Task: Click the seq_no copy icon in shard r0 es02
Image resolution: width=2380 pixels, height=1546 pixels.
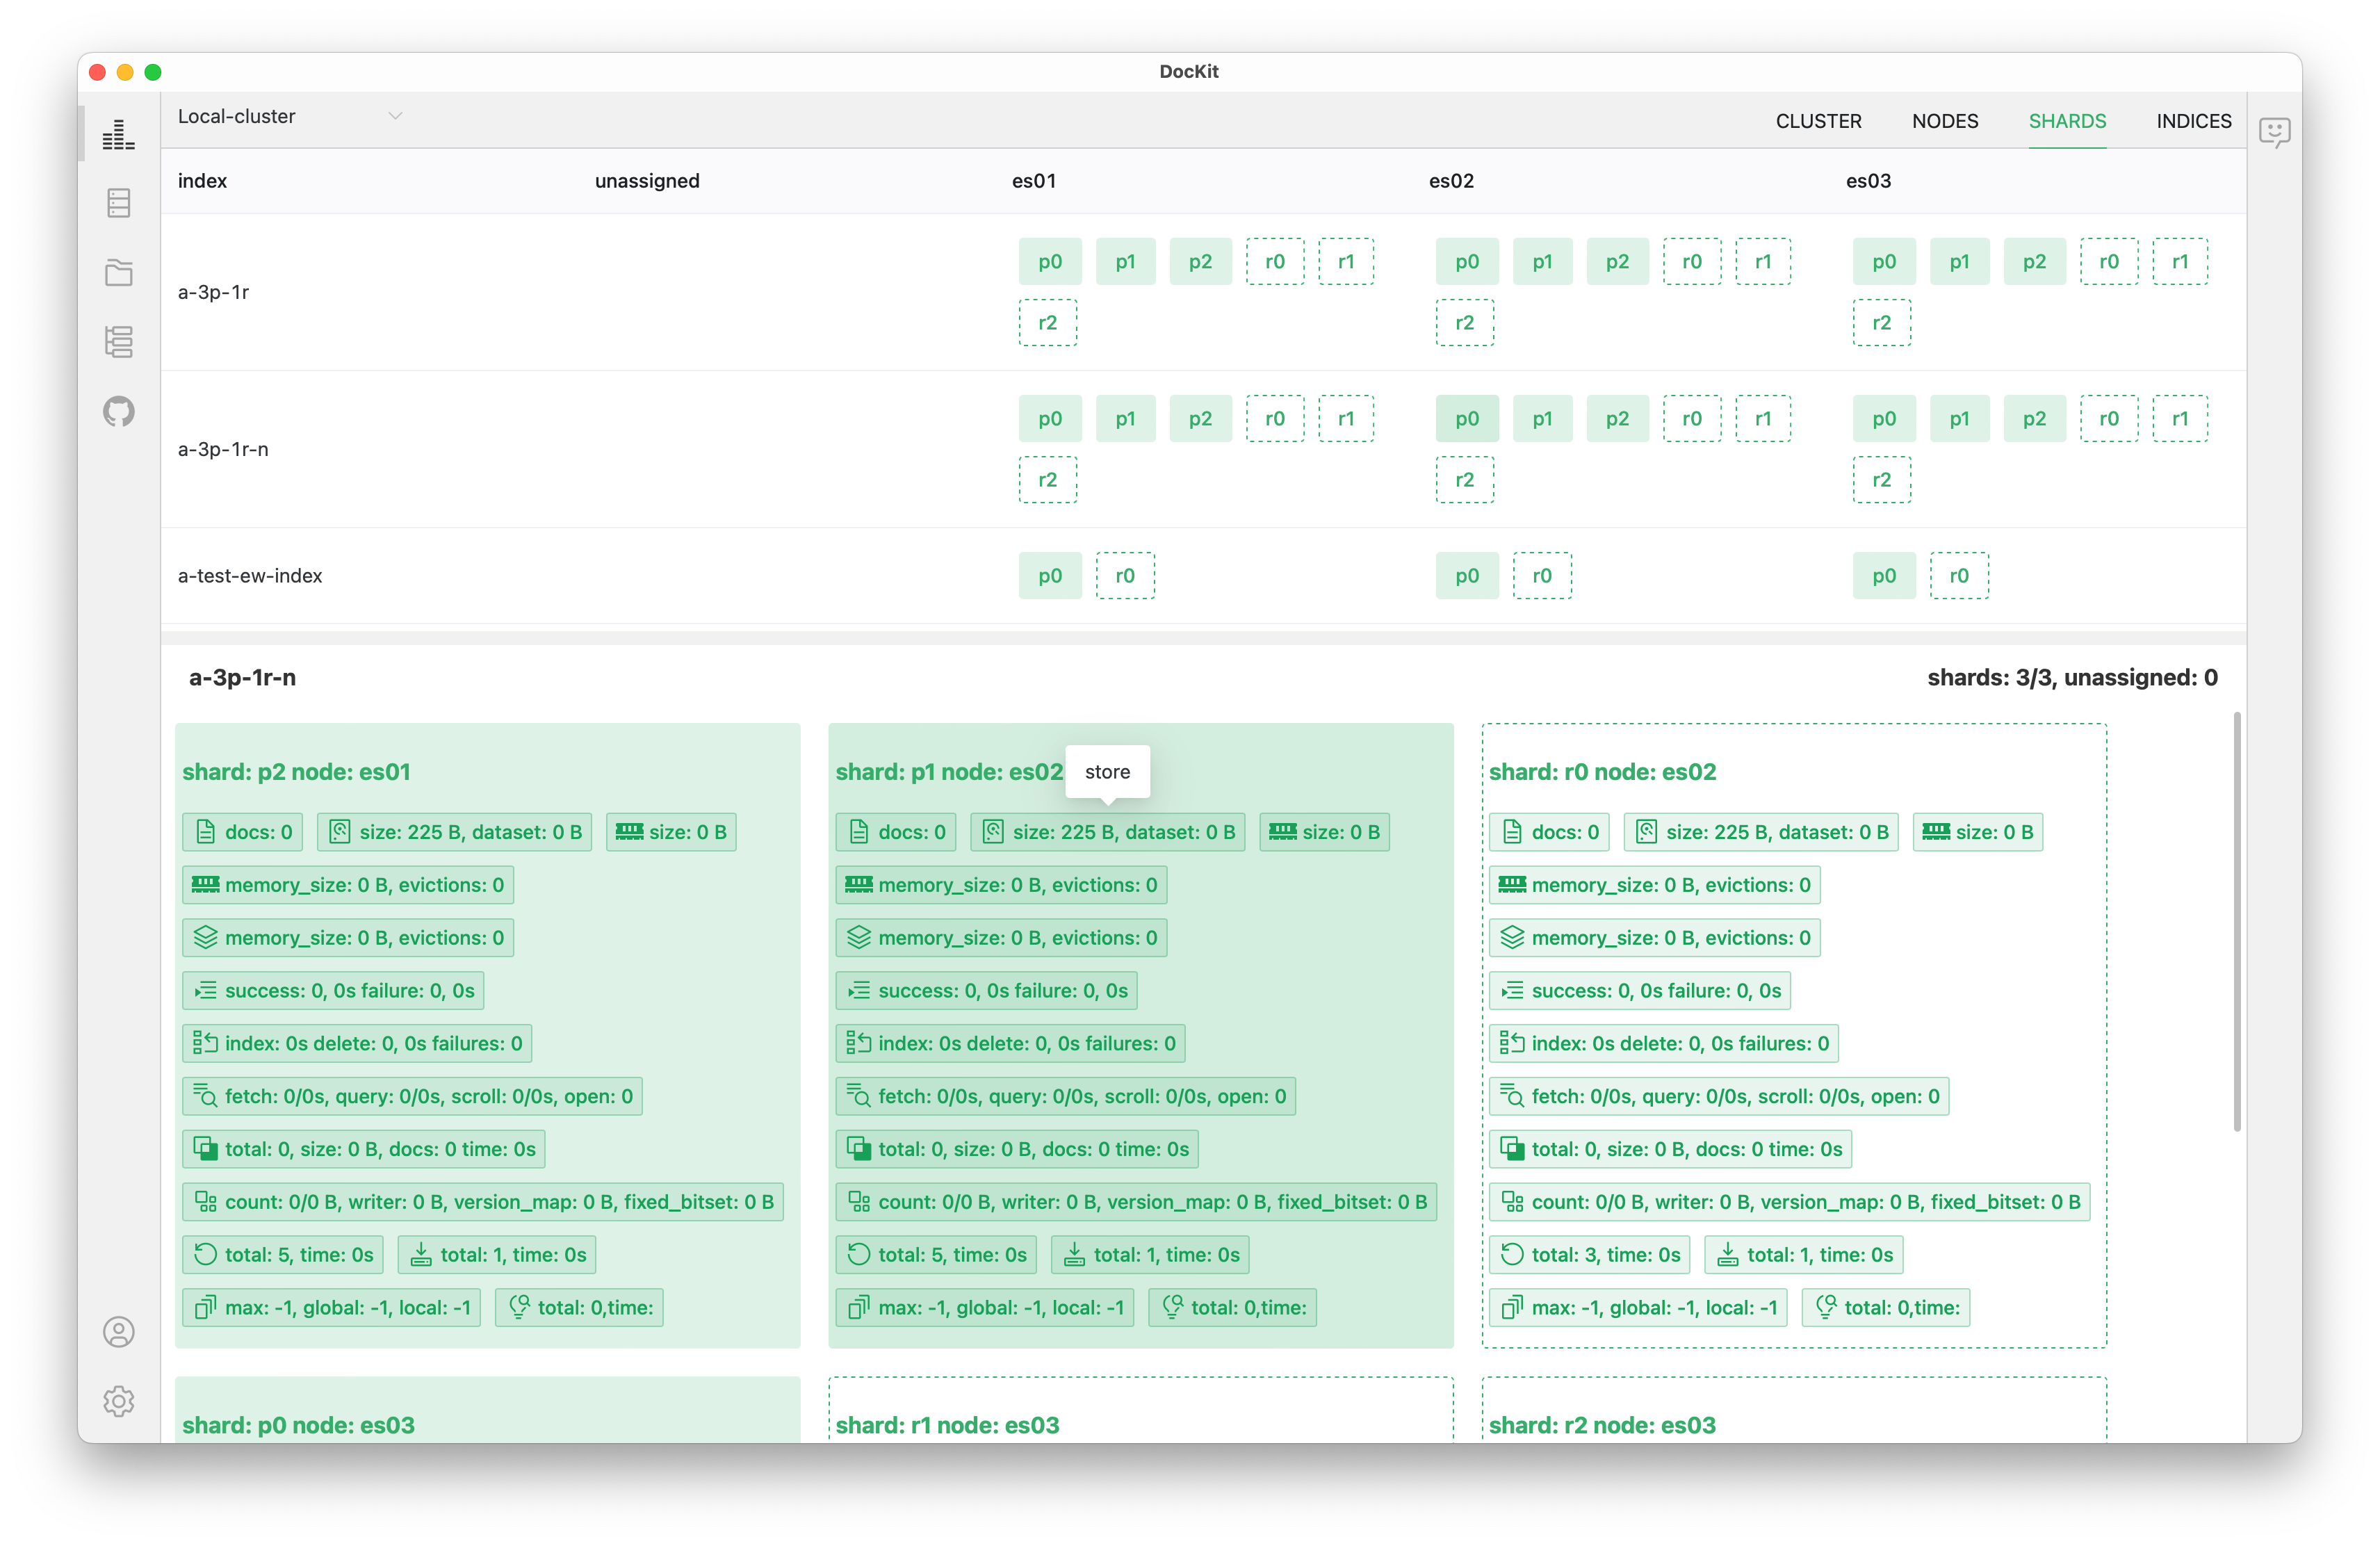Action: tap(1512, 1307)
